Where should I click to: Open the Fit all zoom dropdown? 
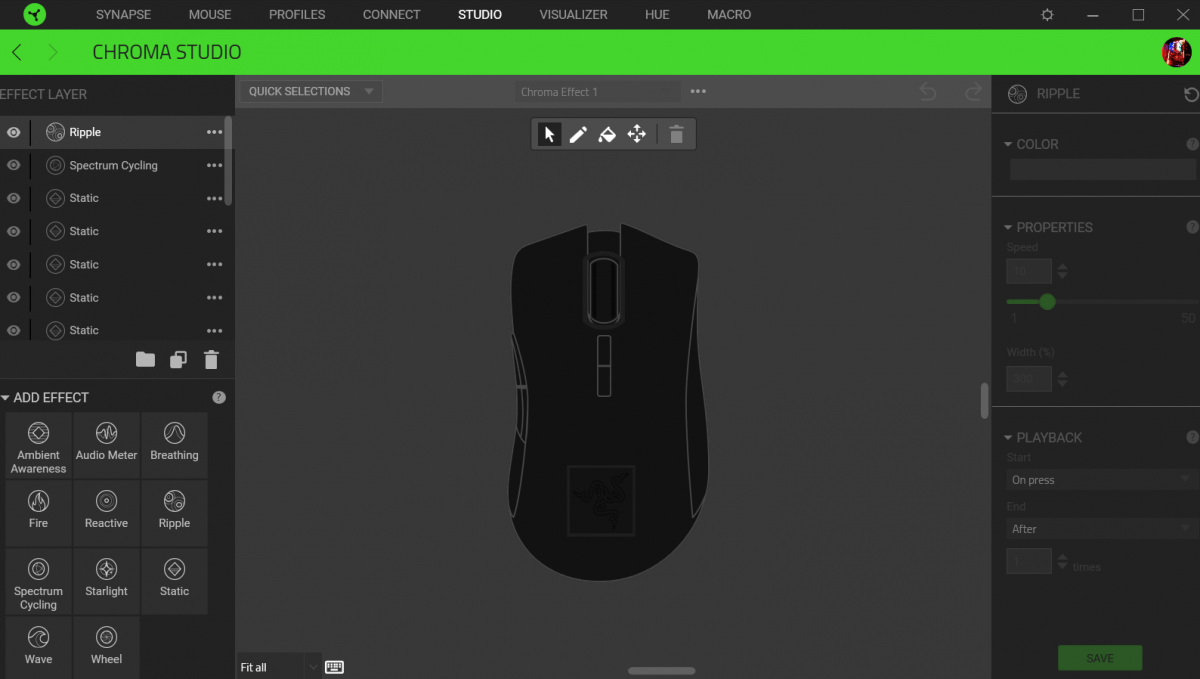coord(279,667)
